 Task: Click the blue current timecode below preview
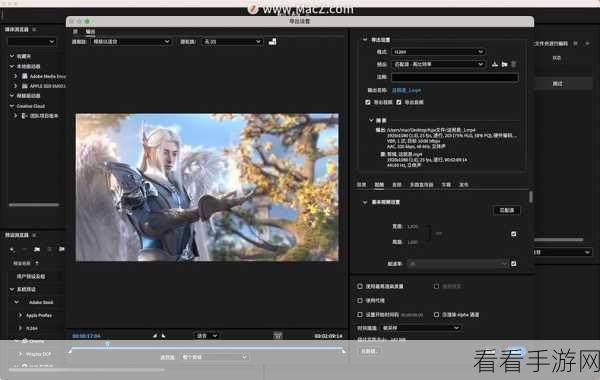pyautogui.click(x=86, y=336)
